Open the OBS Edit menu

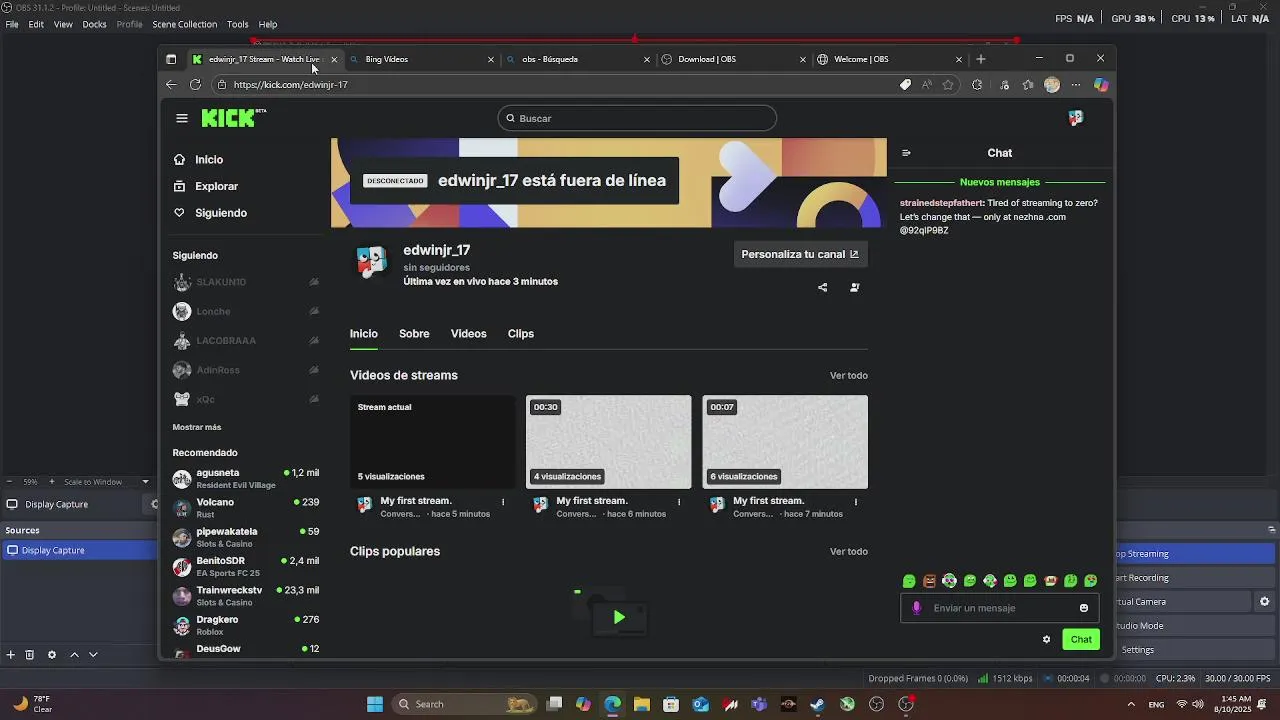click(36, 24)
